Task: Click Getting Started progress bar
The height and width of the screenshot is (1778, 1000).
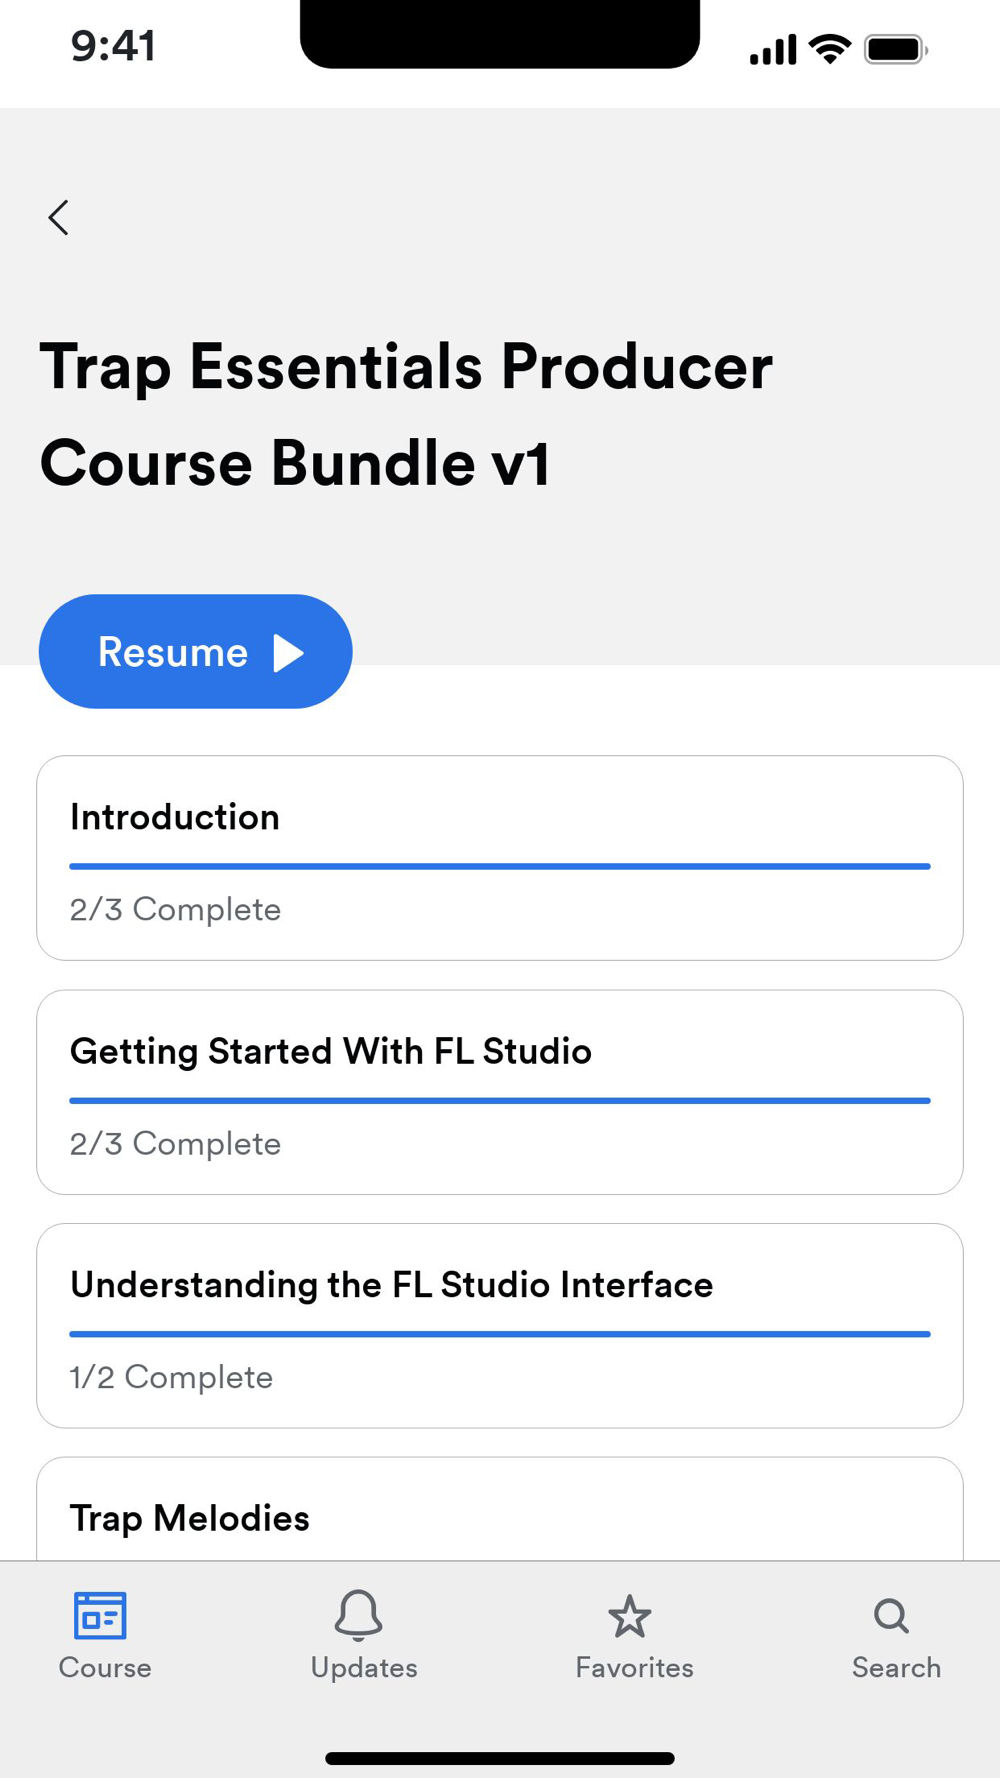Action: click(500, 1100)
